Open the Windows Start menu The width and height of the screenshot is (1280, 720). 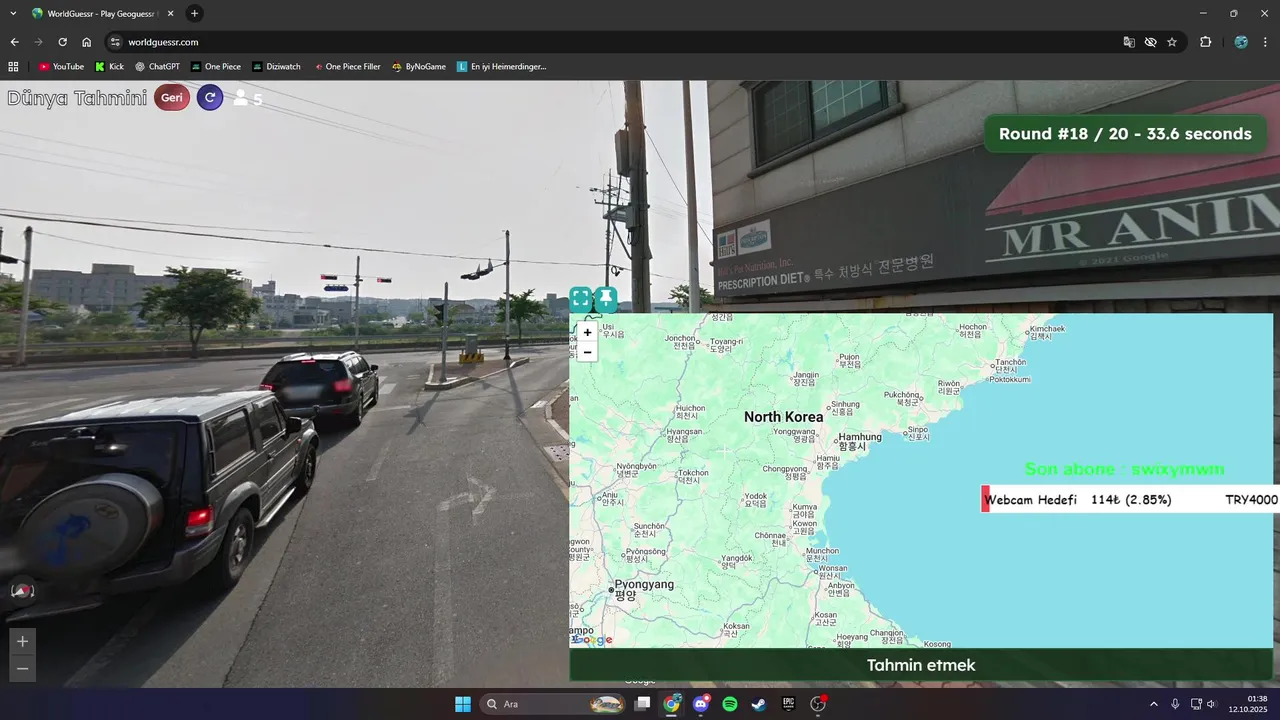pos(463,704)
